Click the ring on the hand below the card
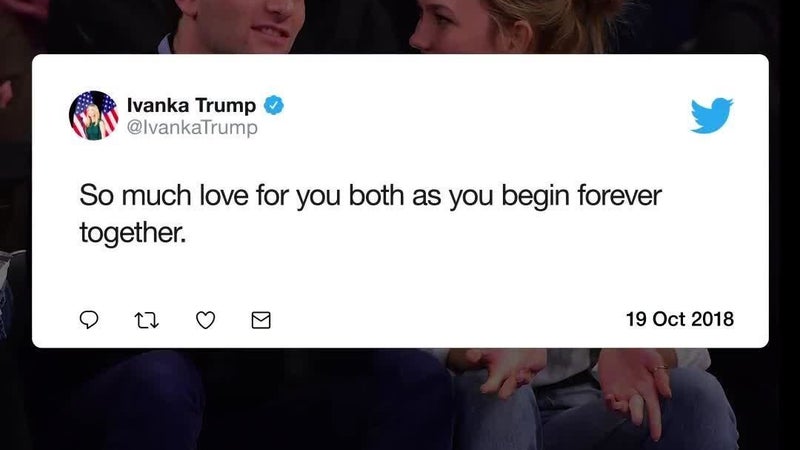This screenshot has width=800, height=450. coord(660,368)
